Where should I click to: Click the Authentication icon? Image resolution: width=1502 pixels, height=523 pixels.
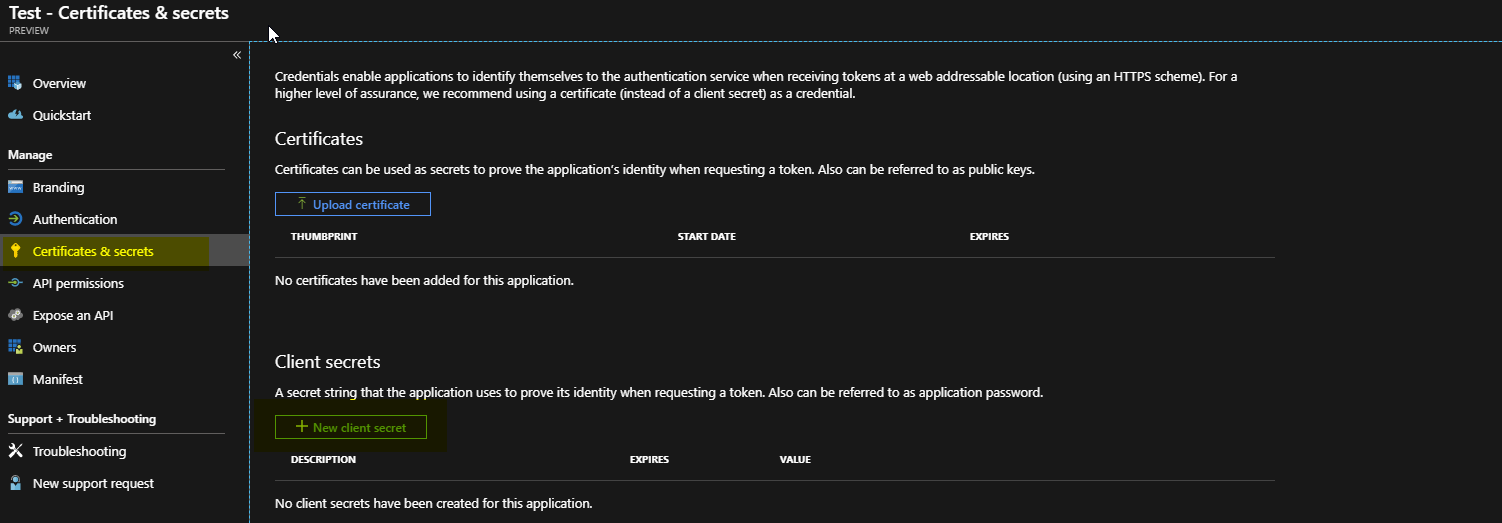[x=15, y=219]
